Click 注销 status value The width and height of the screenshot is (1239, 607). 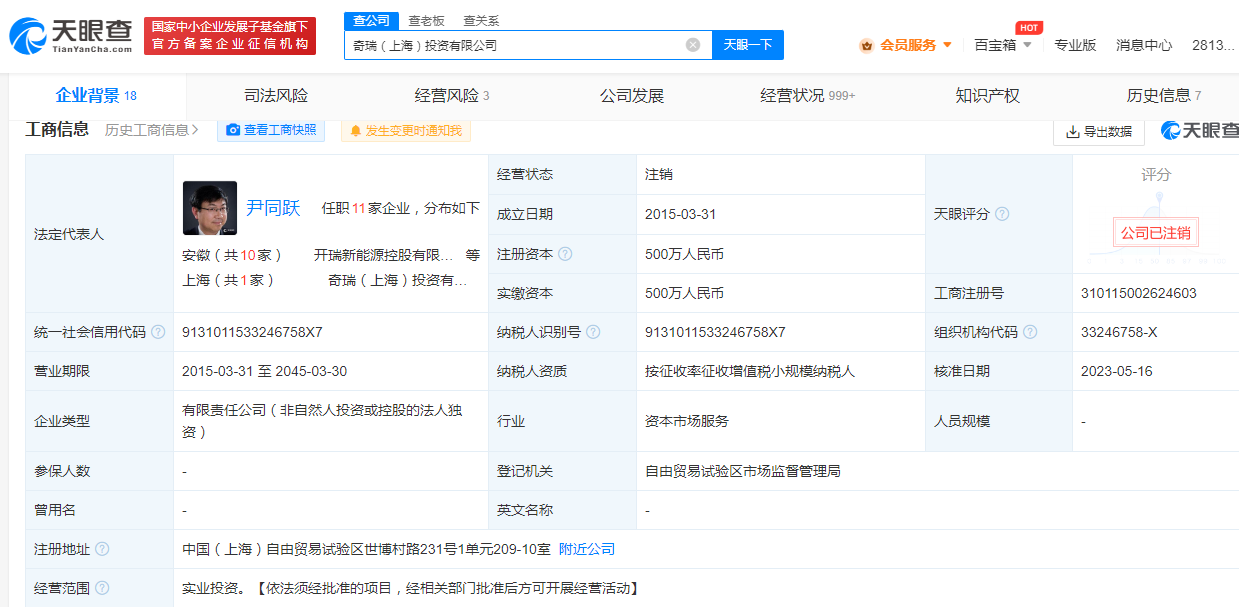[x=659, y=174]
